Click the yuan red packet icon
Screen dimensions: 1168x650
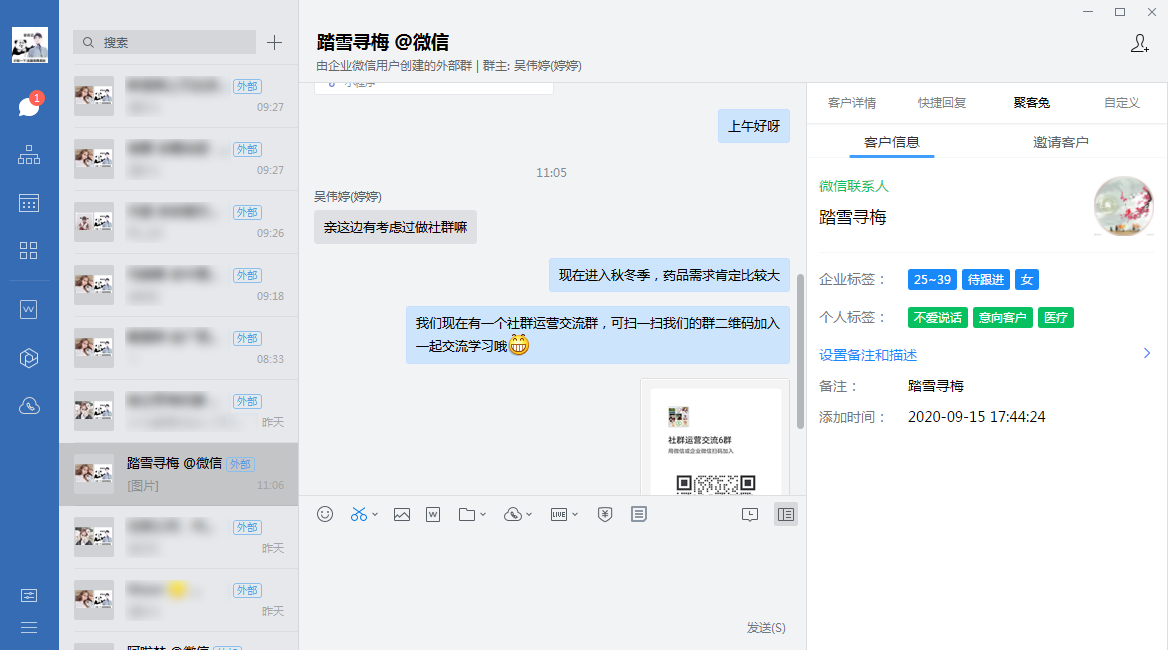605,514
